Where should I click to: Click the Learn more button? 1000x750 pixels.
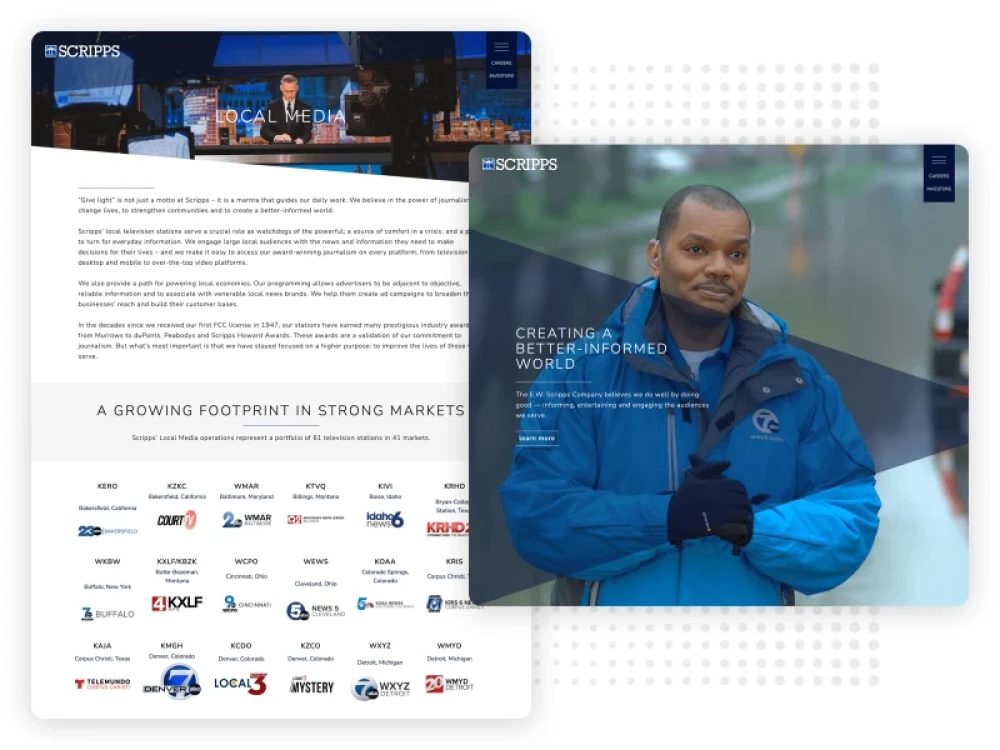537,438
